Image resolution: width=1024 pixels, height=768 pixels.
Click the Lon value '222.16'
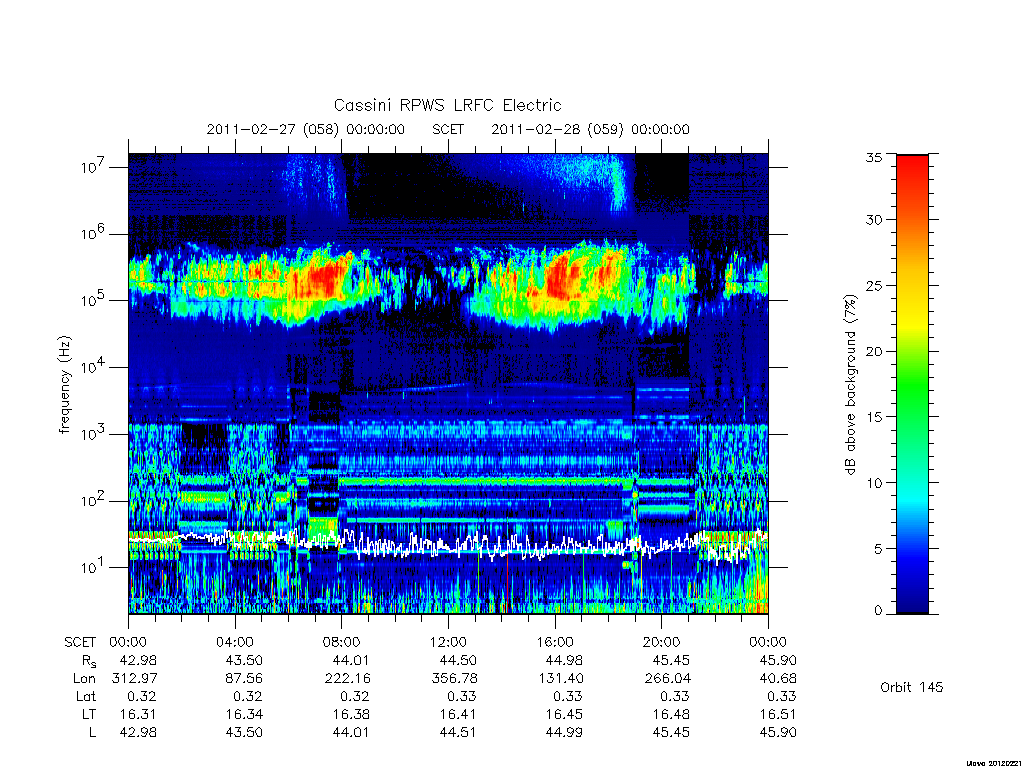[347, 679]
